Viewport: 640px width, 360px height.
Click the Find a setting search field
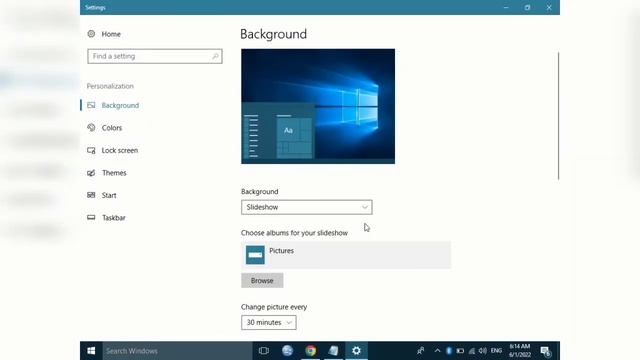pos(155,56)
